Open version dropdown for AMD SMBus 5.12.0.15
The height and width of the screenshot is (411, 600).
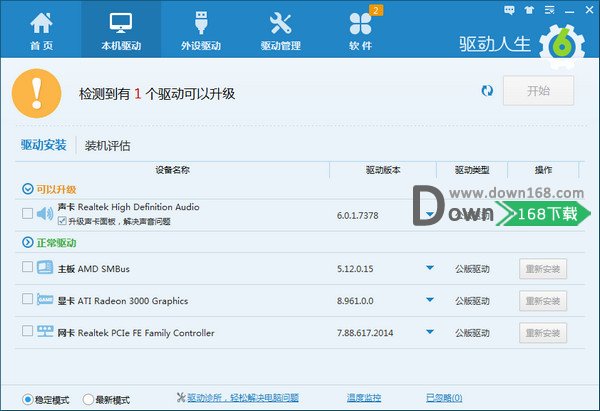click(x=430, y=267)
